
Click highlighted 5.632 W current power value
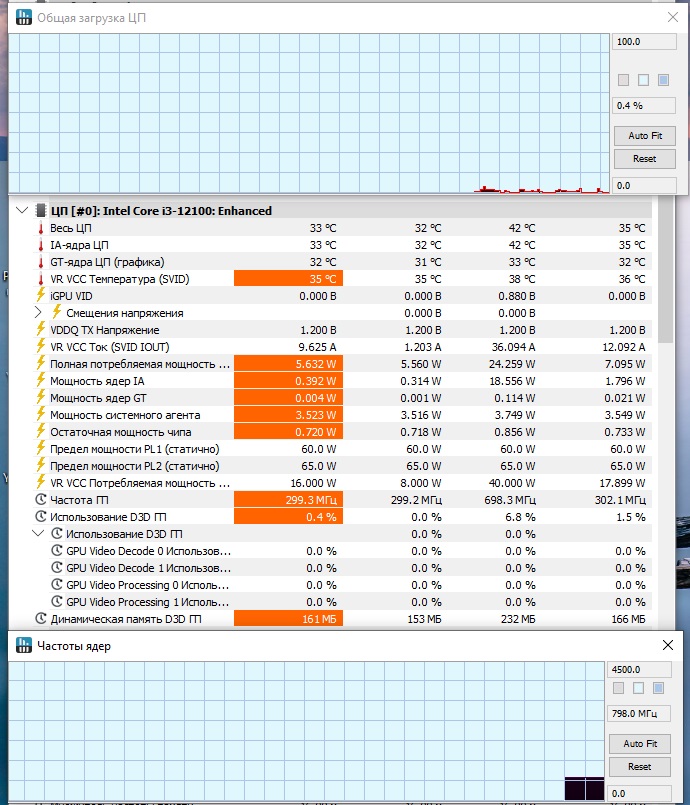289,363
